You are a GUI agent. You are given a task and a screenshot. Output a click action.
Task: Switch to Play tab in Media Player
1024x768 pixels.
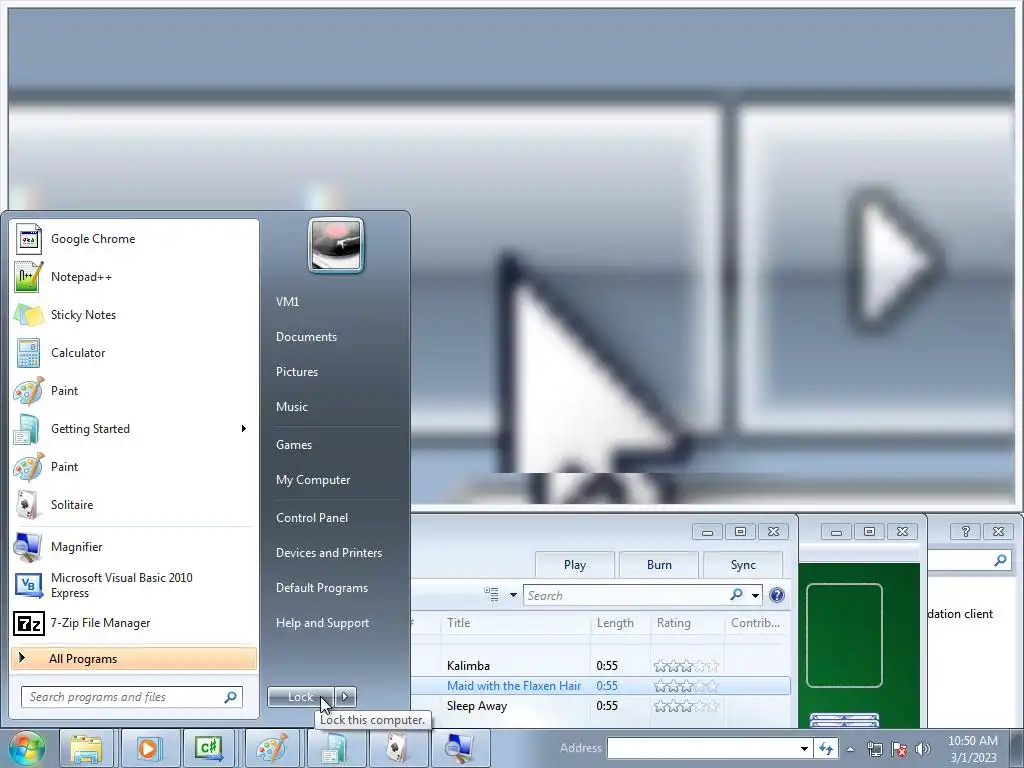point(575,565)
